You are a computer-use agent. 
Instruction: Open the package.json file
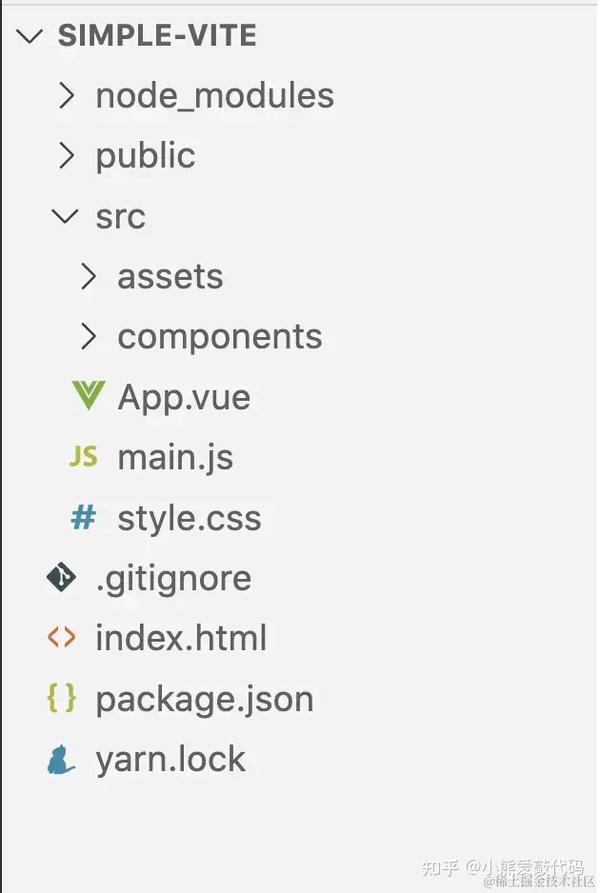click(x=204, y=698)
